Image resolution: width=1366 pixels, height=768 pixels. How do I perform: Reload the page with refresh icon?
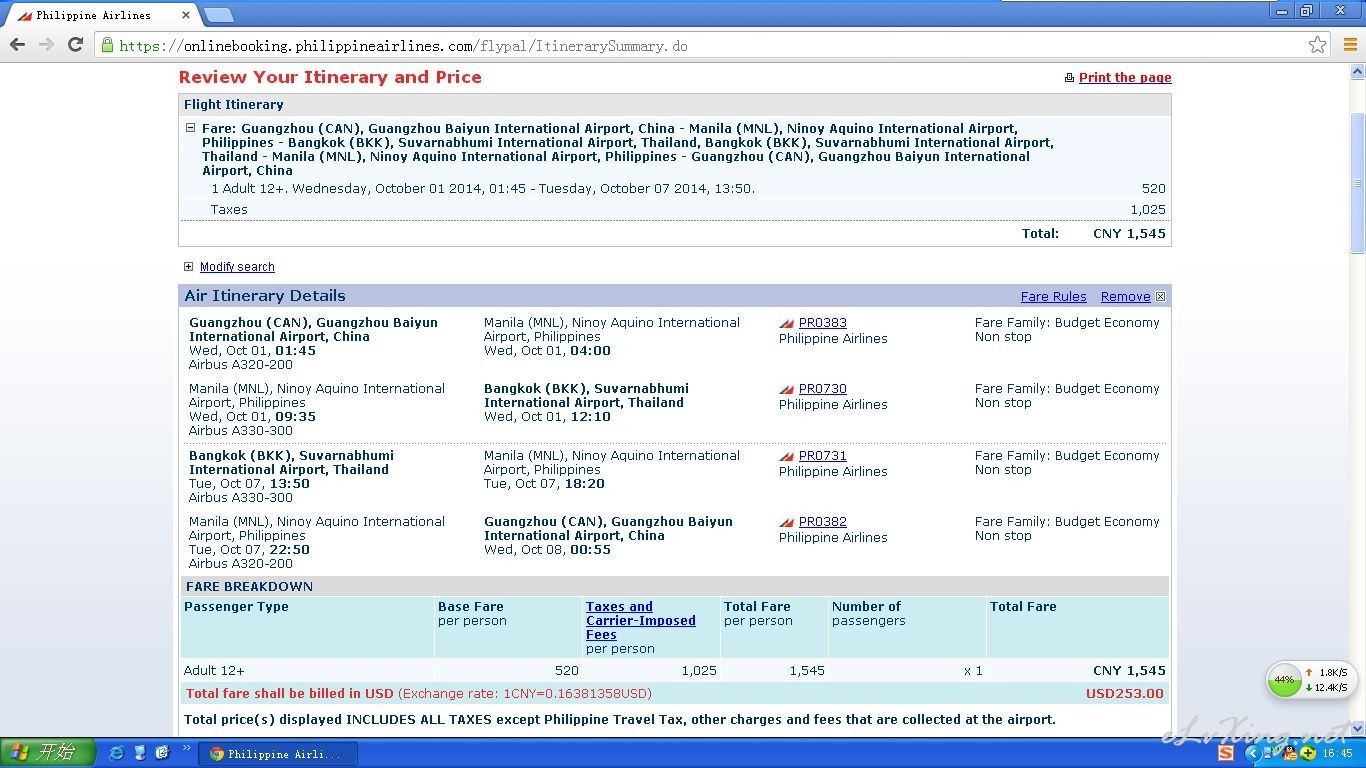pos(75,45)
